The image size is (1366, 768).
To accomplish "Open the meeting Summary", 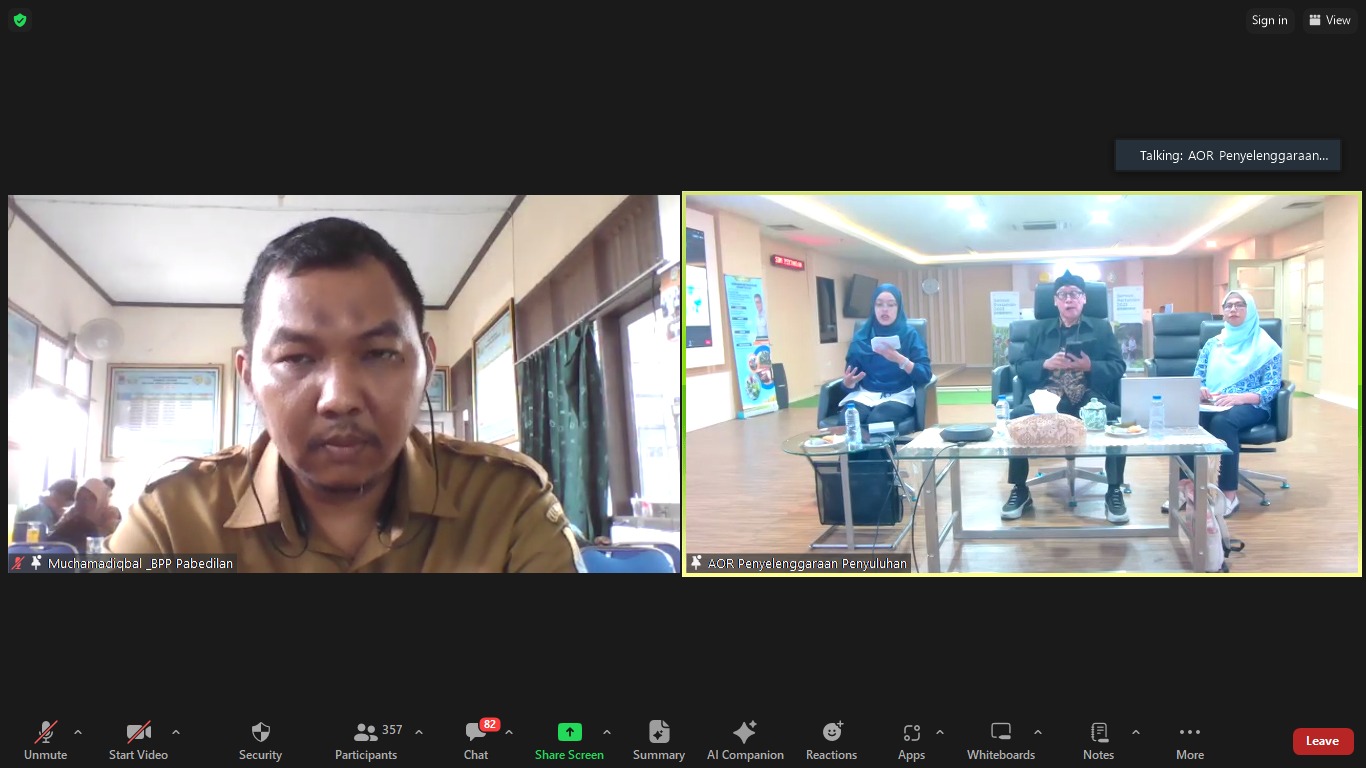I will coord(659,741).
